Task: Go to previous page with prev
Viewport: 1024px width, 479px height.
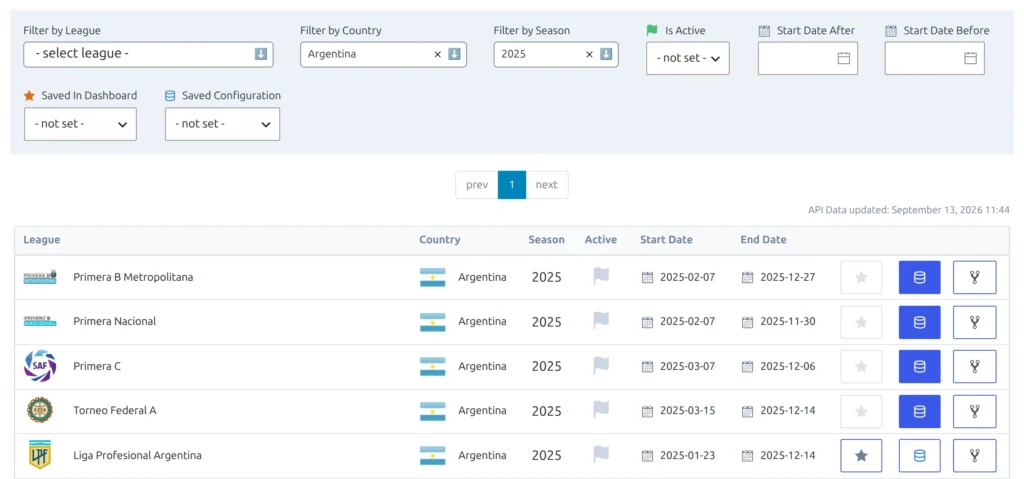Action: (477, 185)
